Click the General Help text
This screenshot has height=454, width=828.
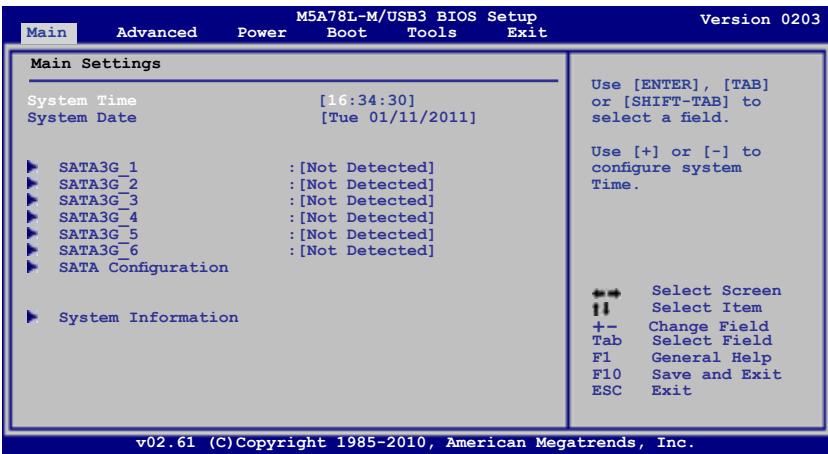(x=711, y=357)
